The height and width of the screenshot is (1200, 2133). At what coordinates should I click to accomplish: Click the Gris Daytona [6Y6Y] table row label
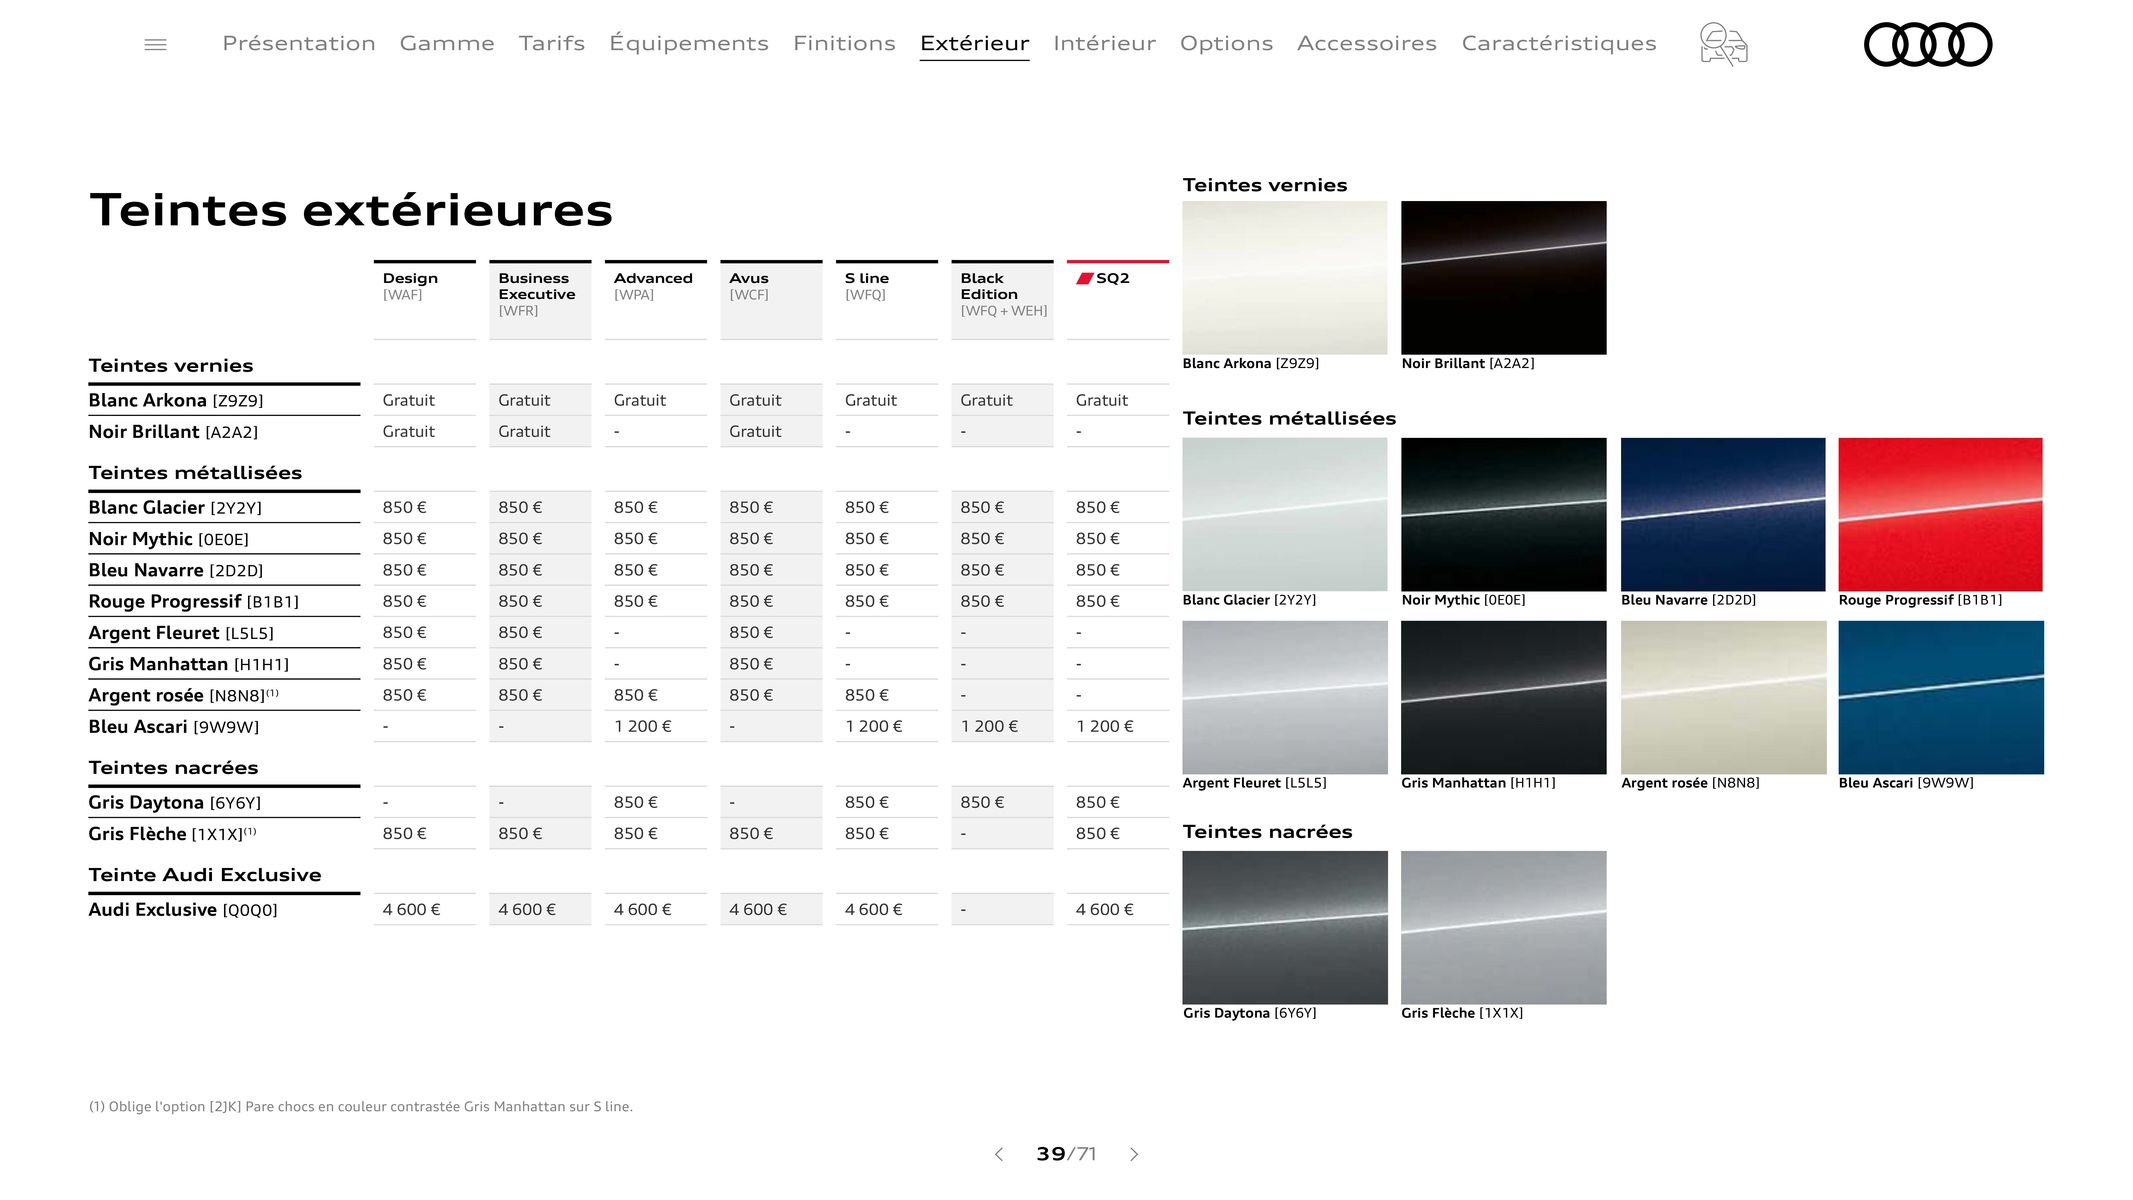(x=175, y=802)
